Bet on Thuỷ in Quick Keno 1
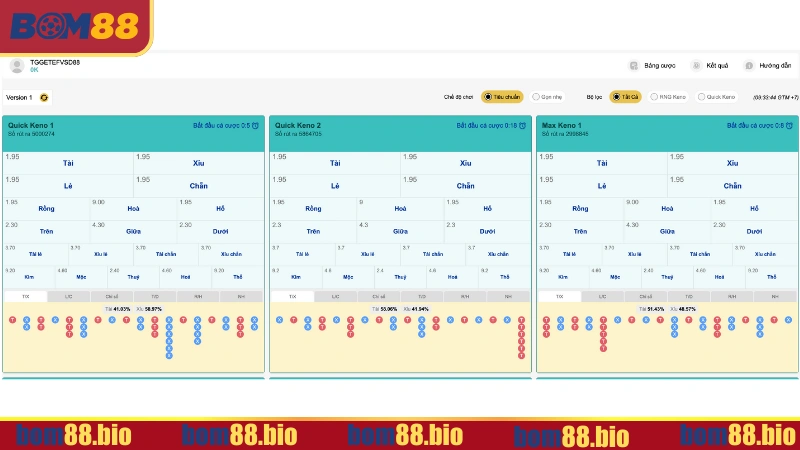 (x=133, y=277)
